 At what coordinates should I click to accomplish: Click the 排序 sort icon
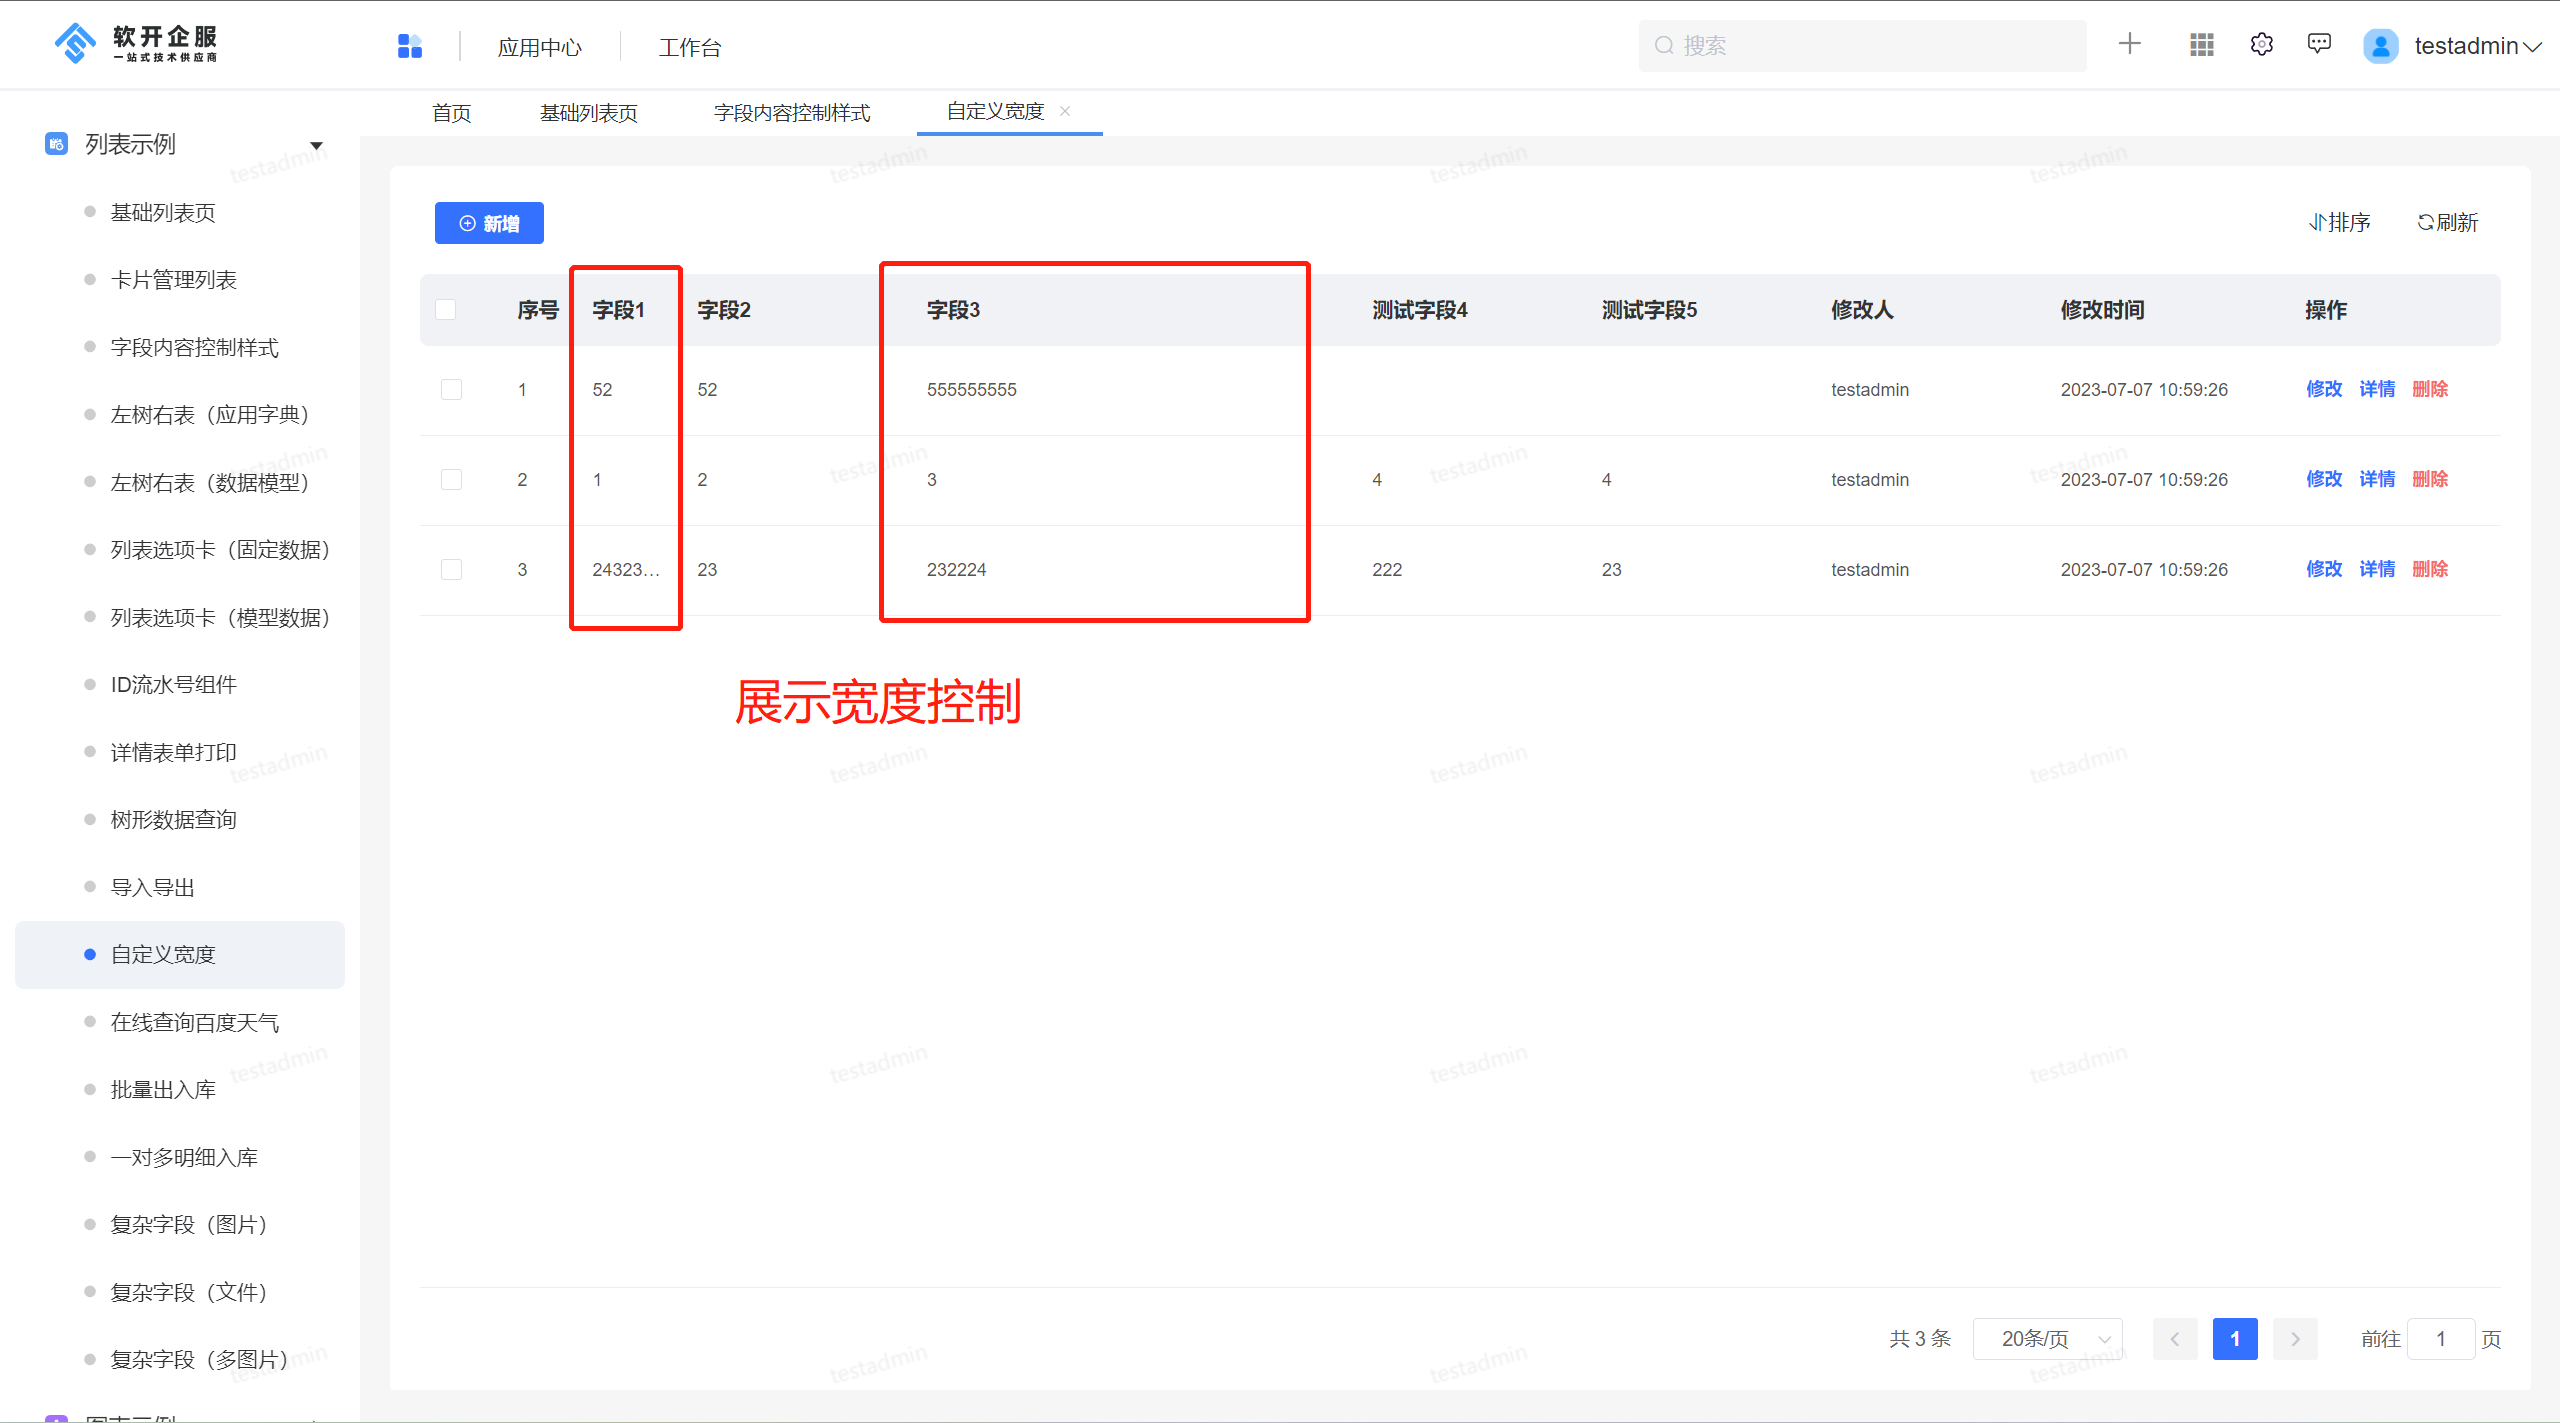click(x=2340, y=222)
